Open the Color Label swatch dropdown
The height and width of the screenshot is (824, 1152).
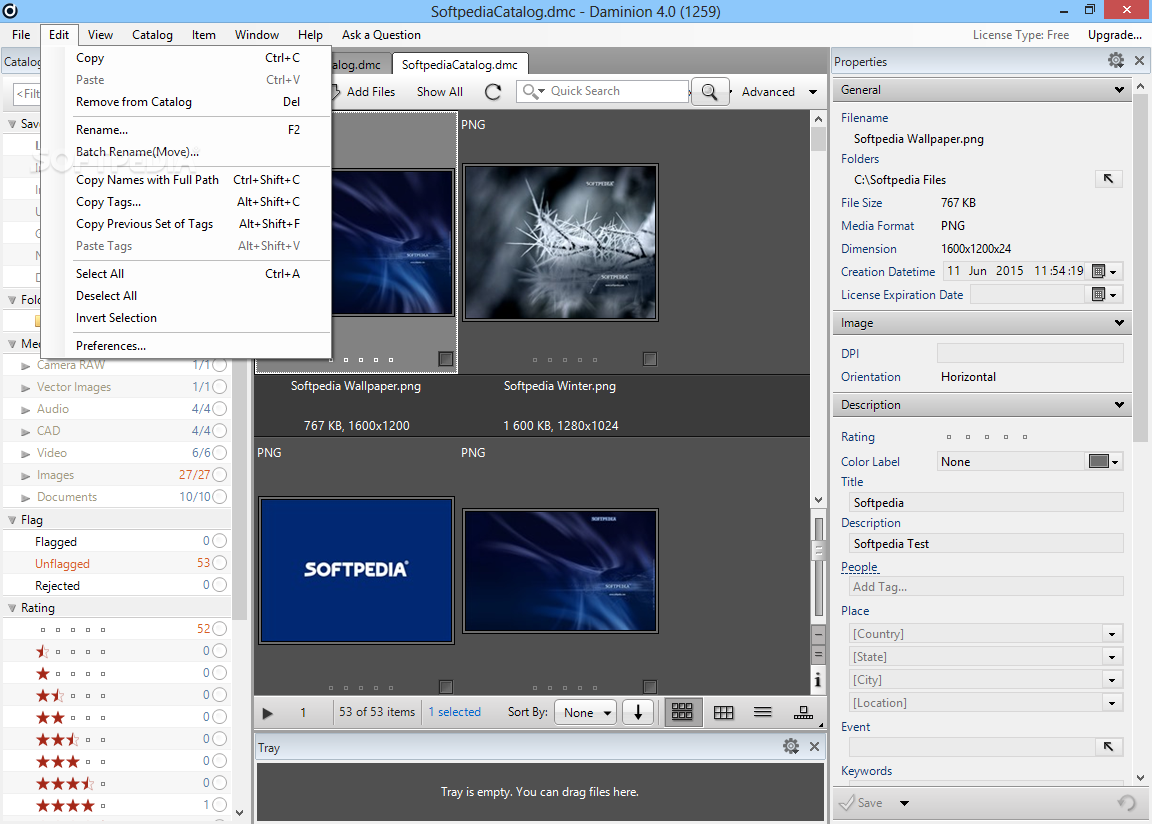tap(1104, 461)
